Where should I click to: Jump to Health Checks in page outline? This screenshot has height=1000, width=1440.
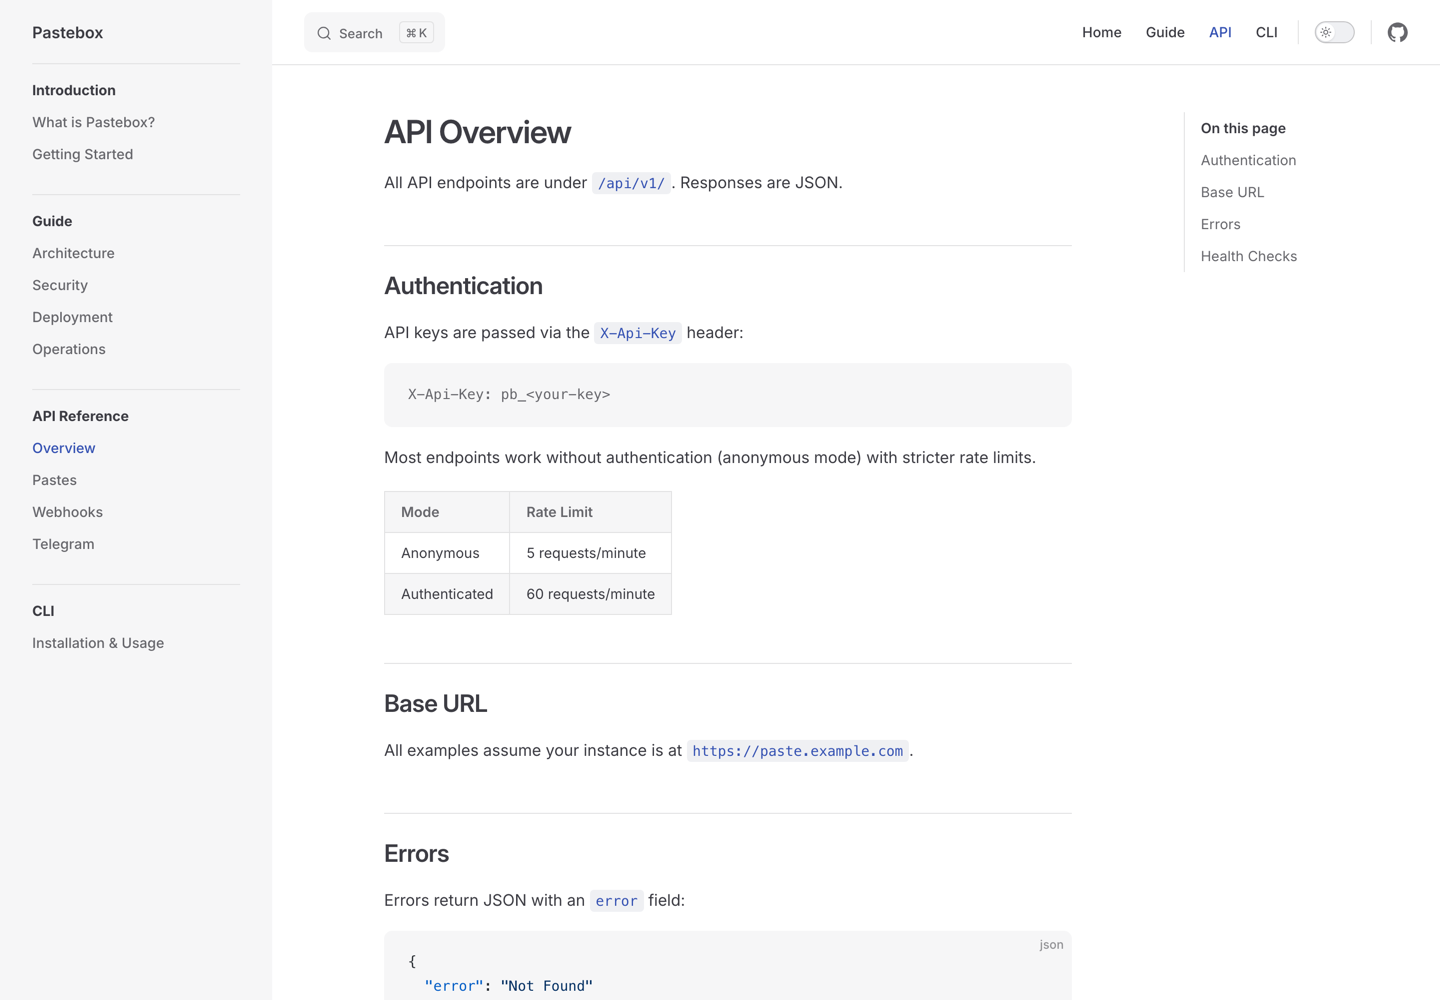1248,256
